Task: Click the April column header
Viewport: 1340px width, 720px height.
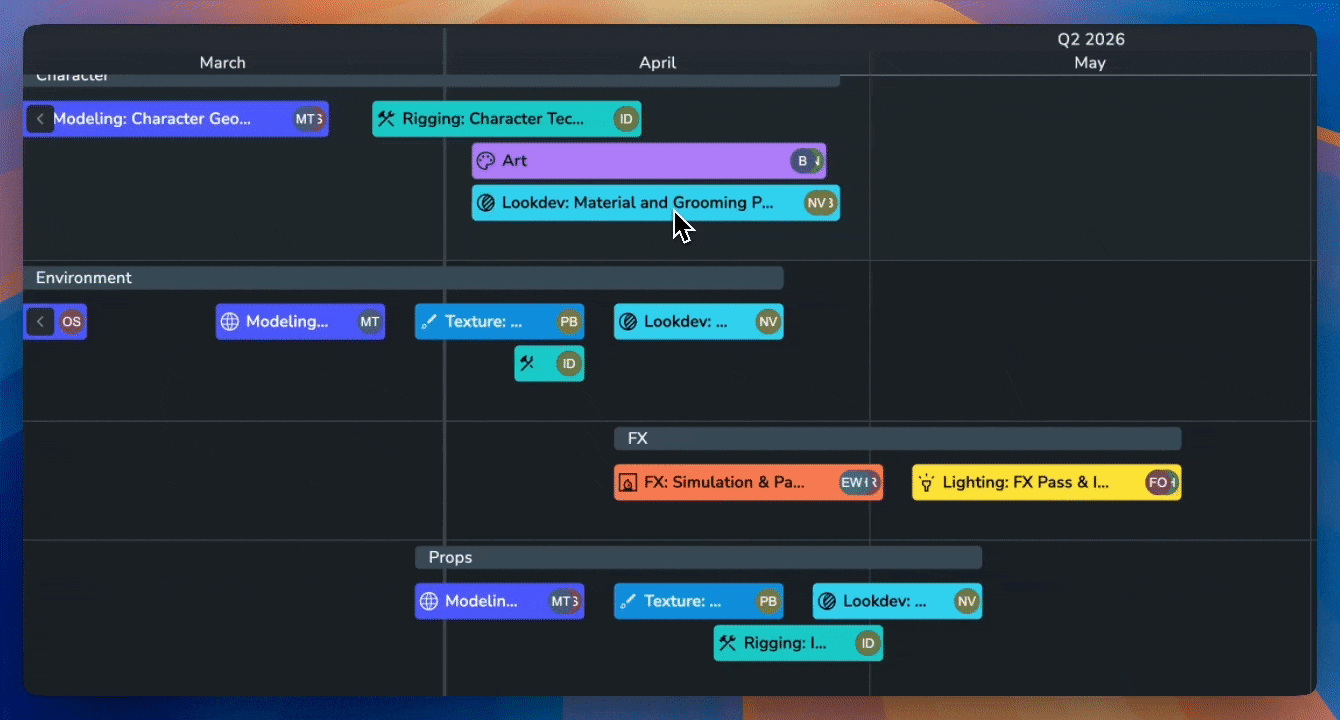Action: tap(657, 62)
